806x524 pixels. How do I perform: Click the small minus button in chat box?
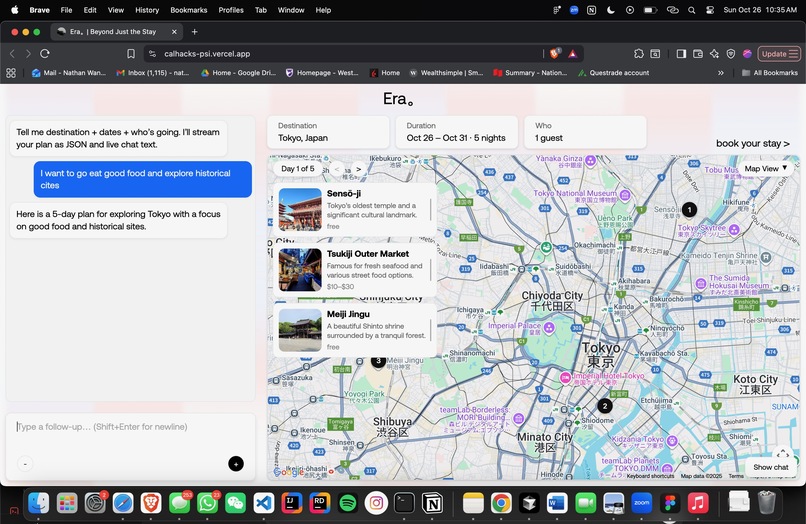pyautogui.click(x=25, y=464)
